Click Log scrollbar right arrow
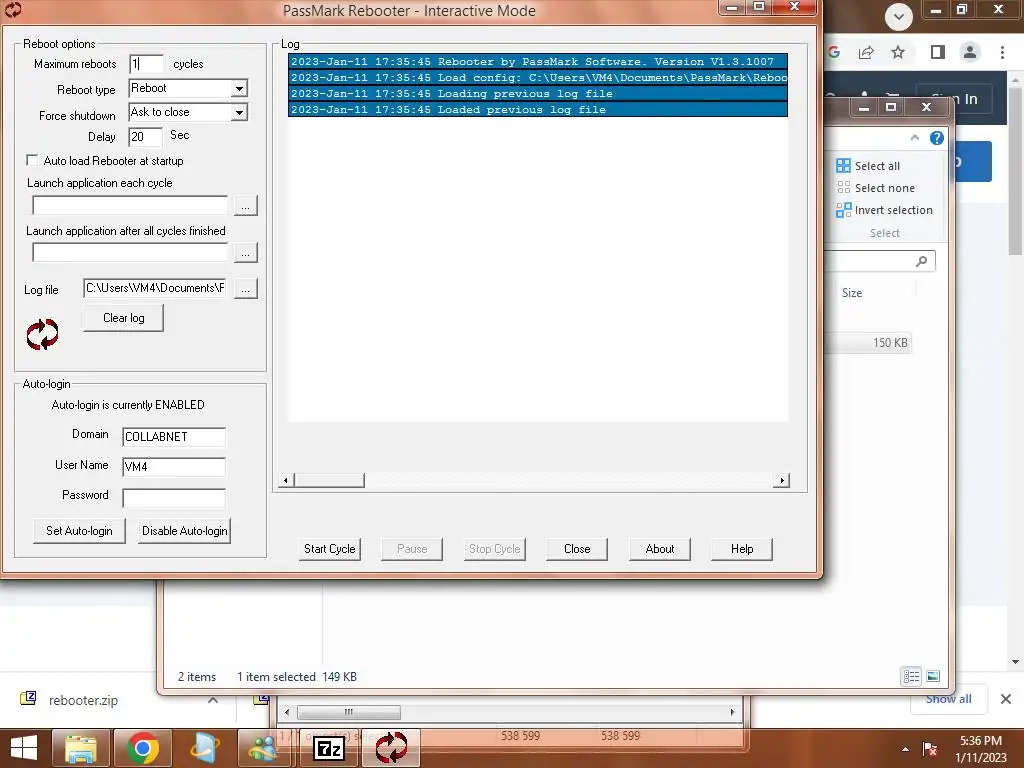The image size is (1024, 768). pyautogui.click(x=782, y=481)
